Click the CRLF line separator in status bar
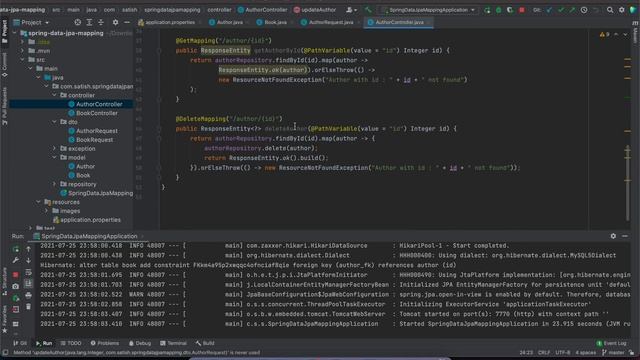Image resolution: width=640 pixels, height=360 pixels. [x=544, y=353]
